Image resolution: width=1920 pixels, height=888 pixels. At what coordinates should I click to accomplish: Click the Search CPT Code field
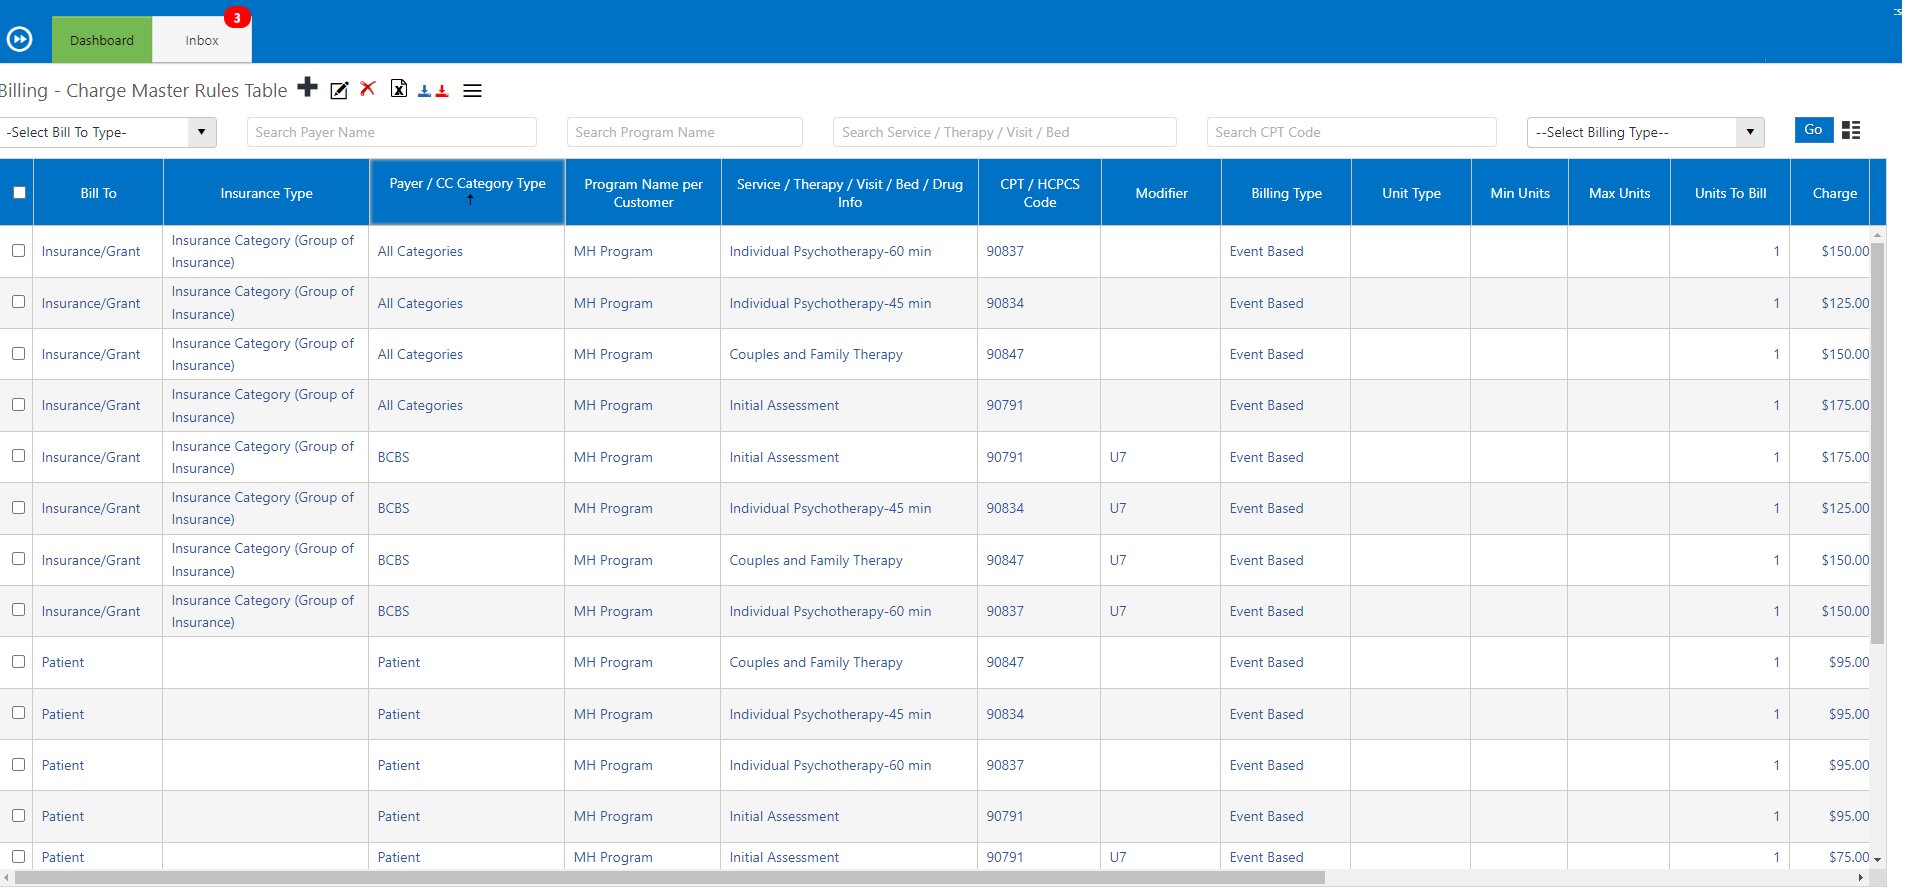(x=1350, y=132)
